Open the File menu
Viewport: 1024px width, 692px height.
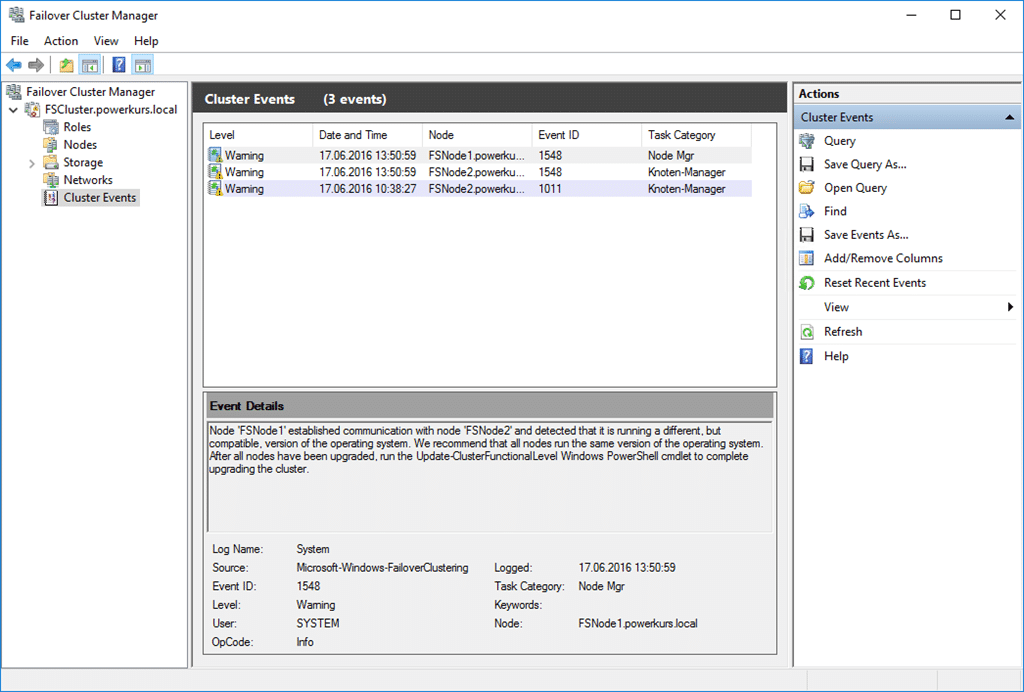tap(20, 40)
